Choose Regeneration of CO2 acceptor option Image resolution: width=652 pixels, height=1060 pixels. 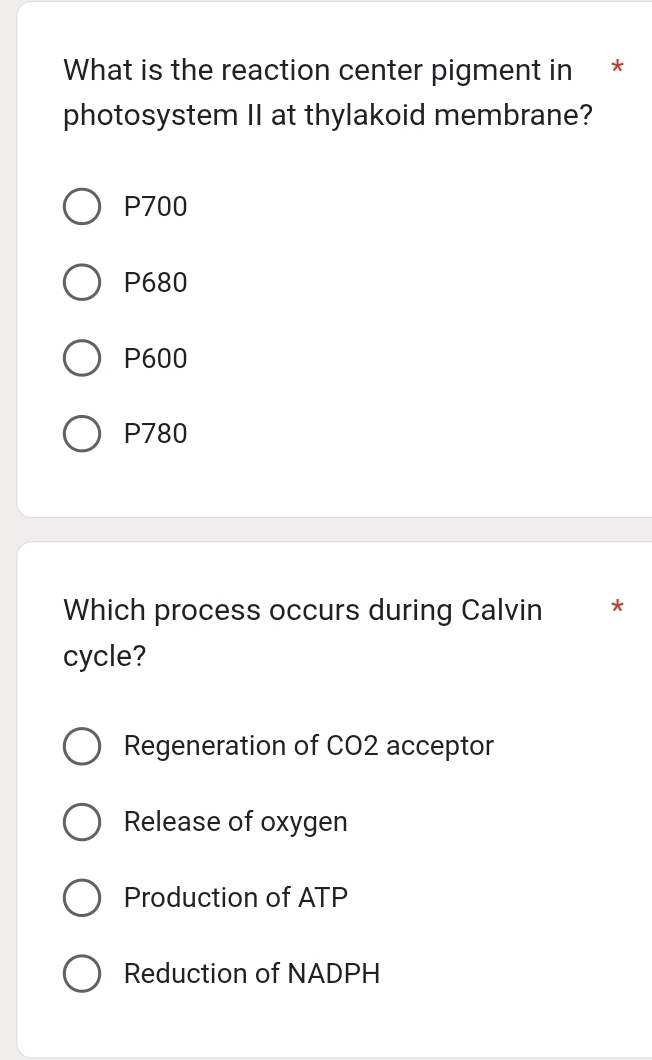pos(81,745)
